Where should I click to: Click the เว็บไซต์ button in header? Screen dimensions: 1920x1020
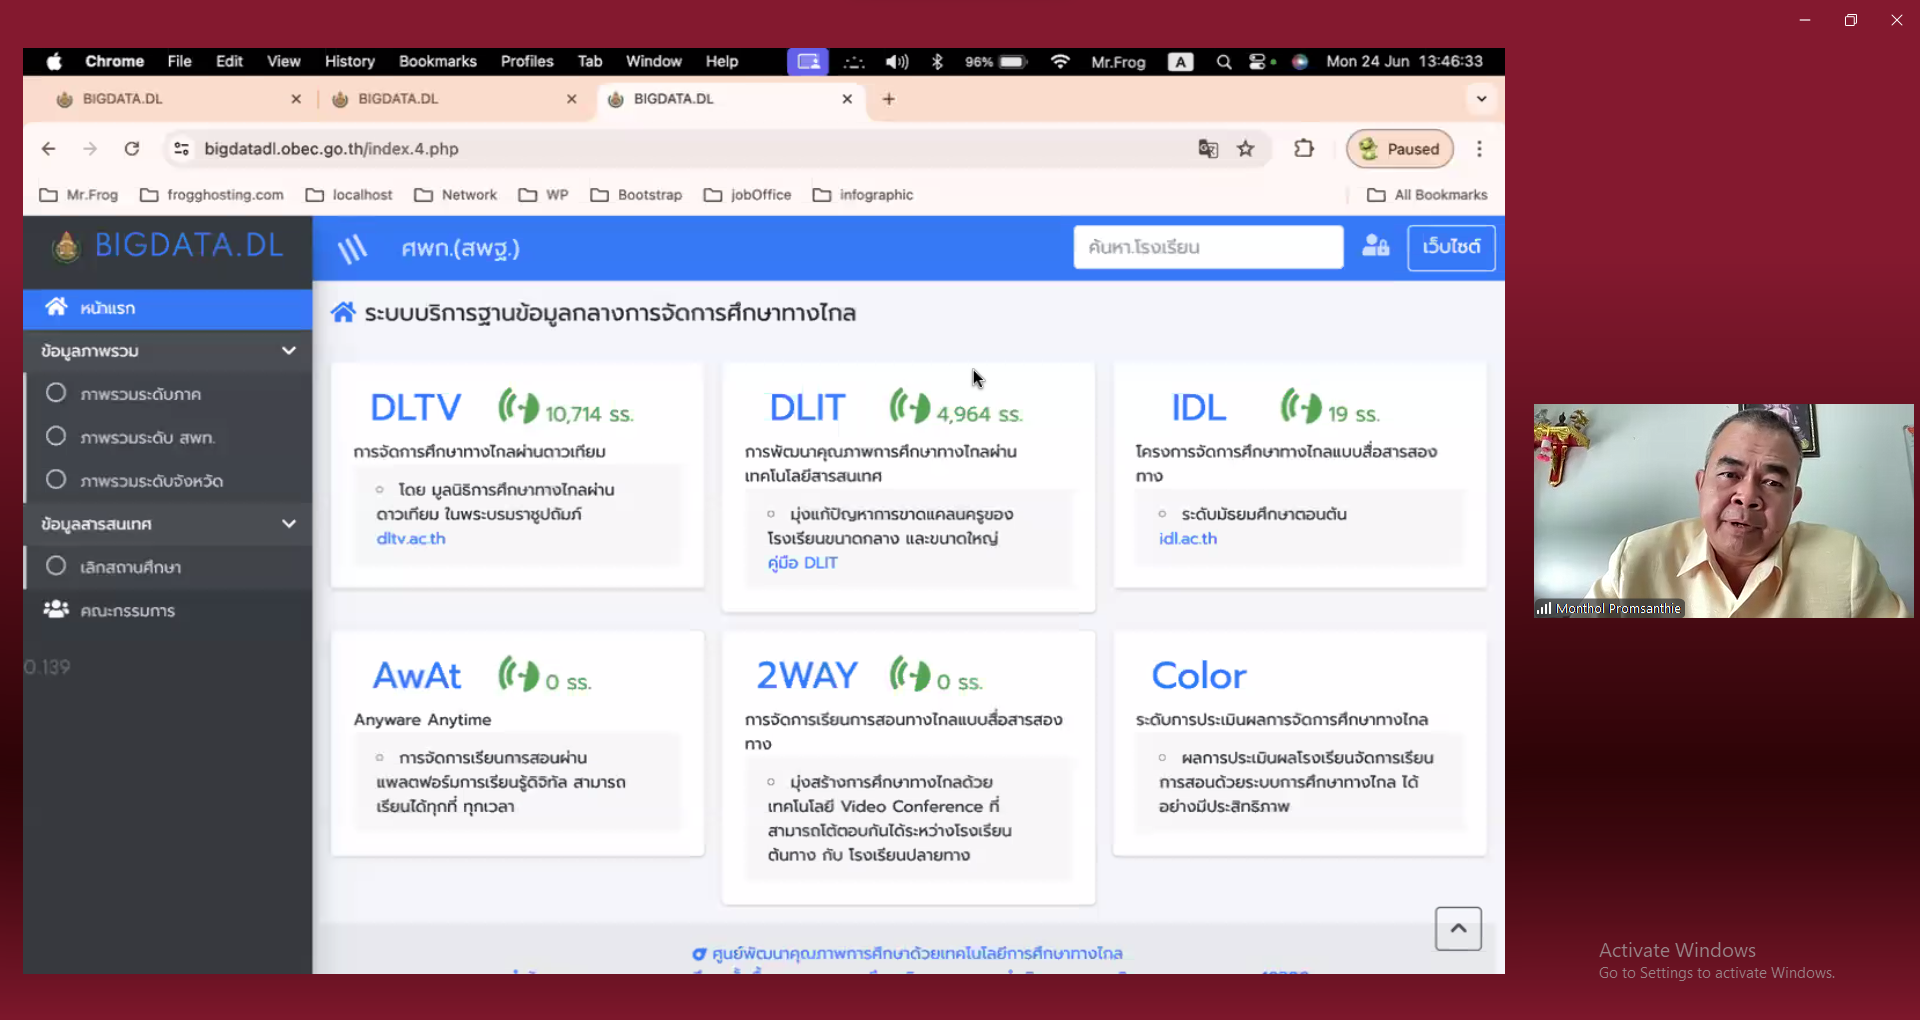1451,247
